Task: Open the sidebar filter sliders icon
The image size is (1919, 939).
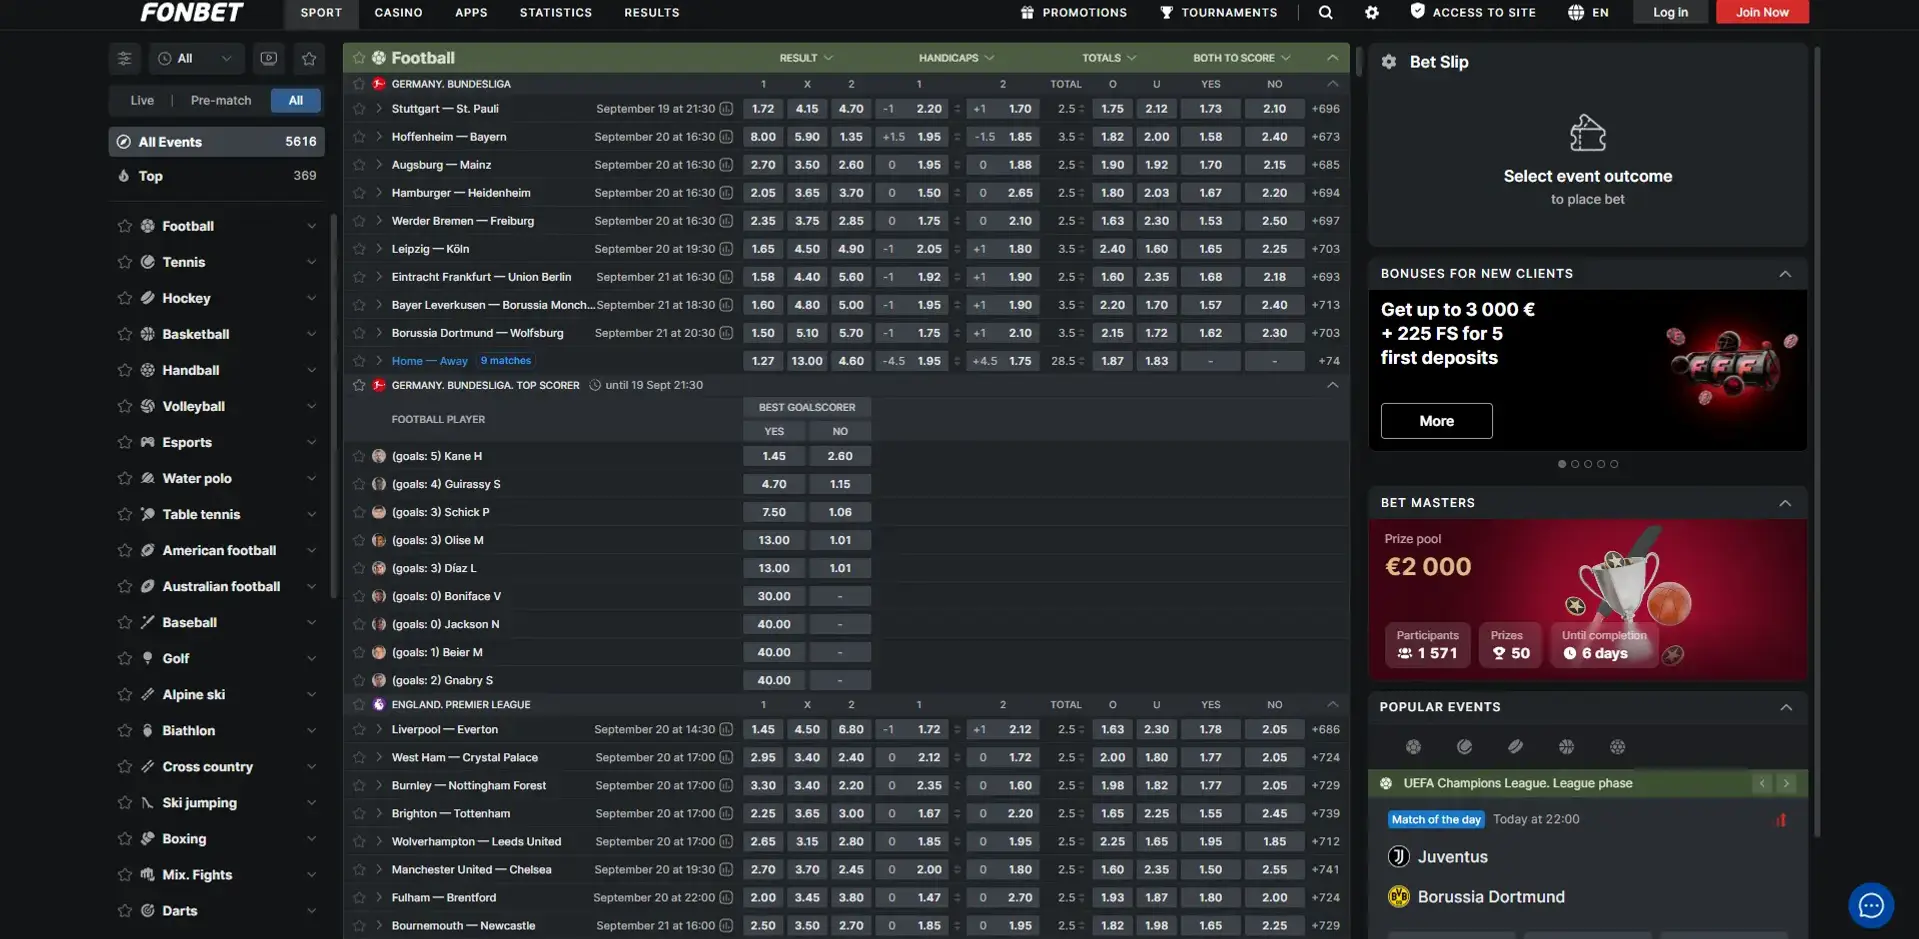Action: [124, 58]
